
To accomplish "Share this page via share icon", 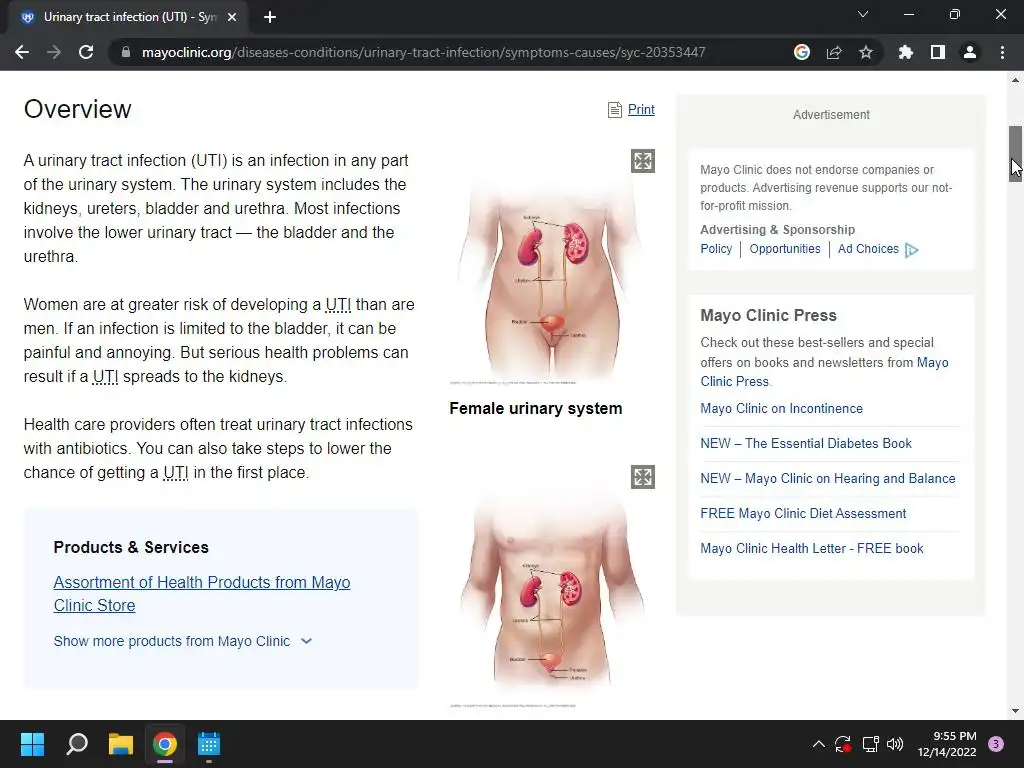I will click(x=834, y=52).
